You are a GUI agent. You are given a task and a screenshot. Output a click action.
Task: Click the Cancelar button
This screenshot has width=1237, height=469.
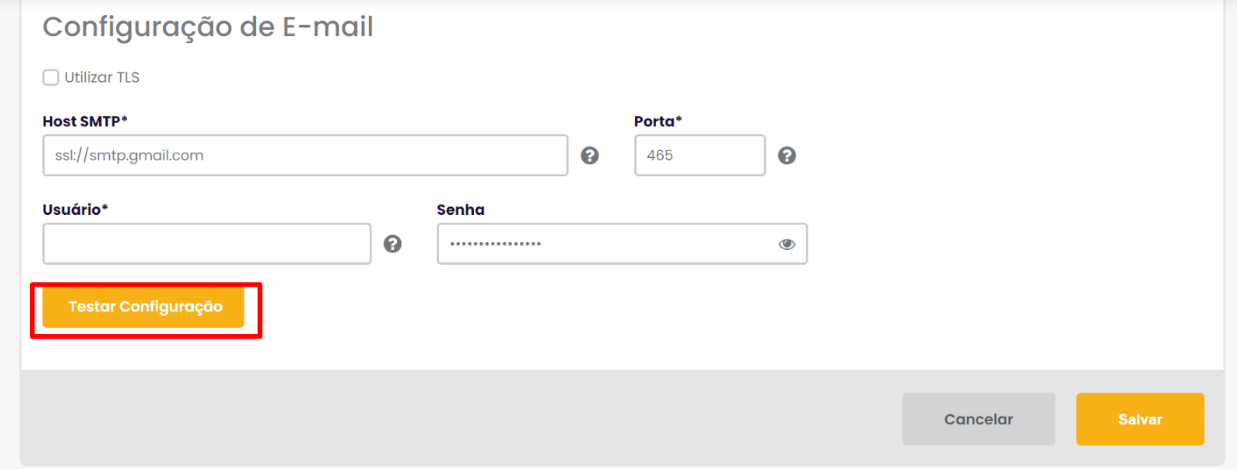coord(978,419)
